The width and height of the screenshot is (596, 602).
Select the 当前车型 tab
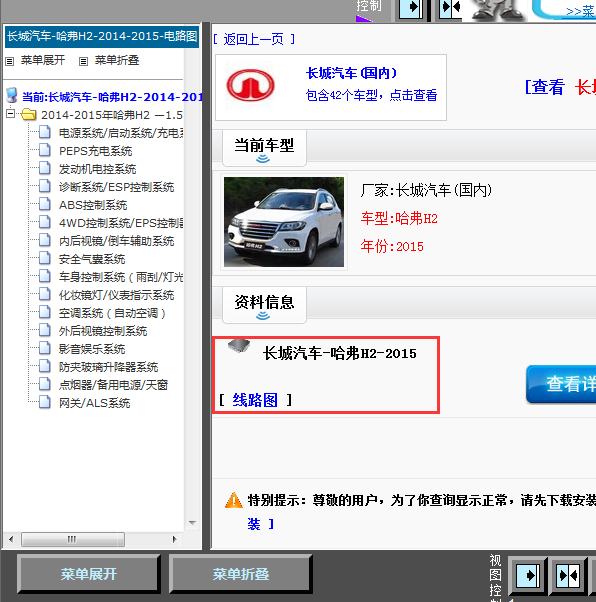[264, 148]
